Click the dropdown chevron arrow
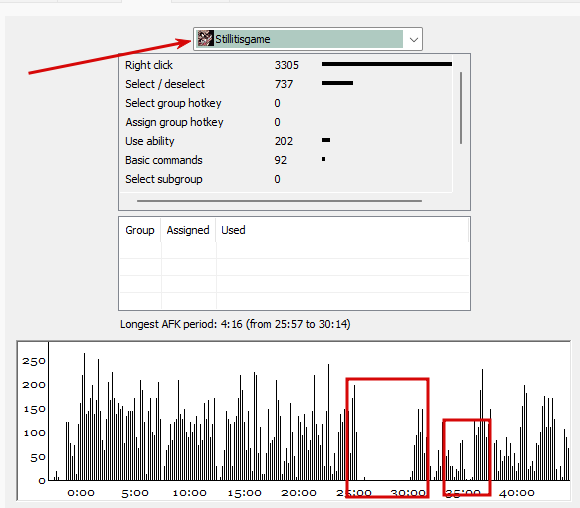Image resolution: width=580 pixels, height=508 pixels. [x=414, y=39]
